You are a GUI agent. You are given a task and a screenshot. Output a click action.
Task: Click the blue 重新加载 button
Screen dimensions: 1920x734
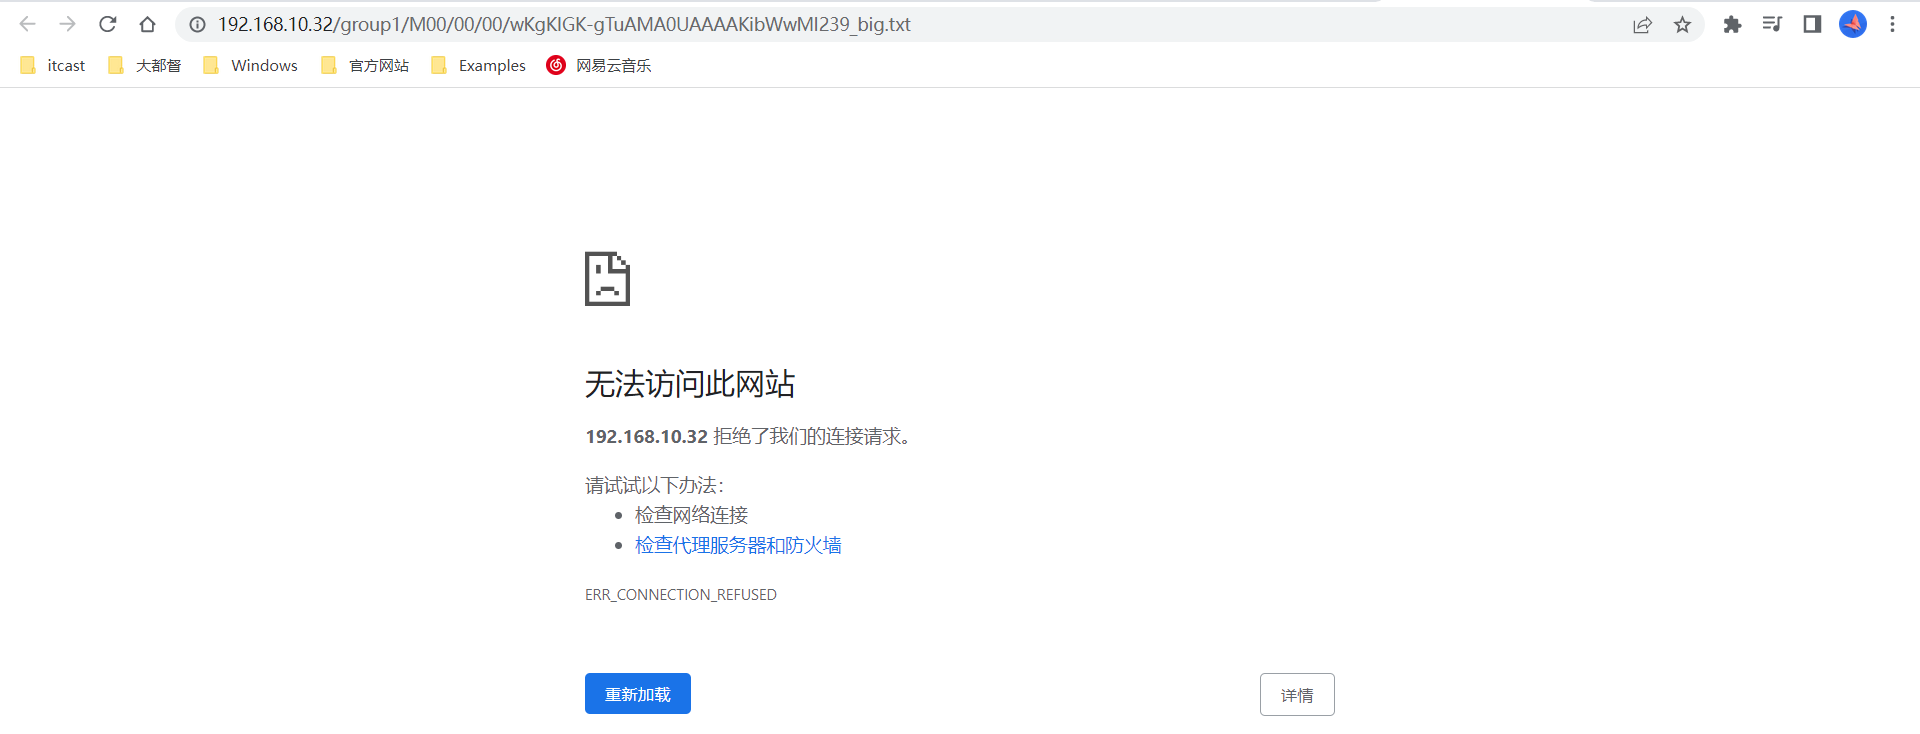pos(638,694)
